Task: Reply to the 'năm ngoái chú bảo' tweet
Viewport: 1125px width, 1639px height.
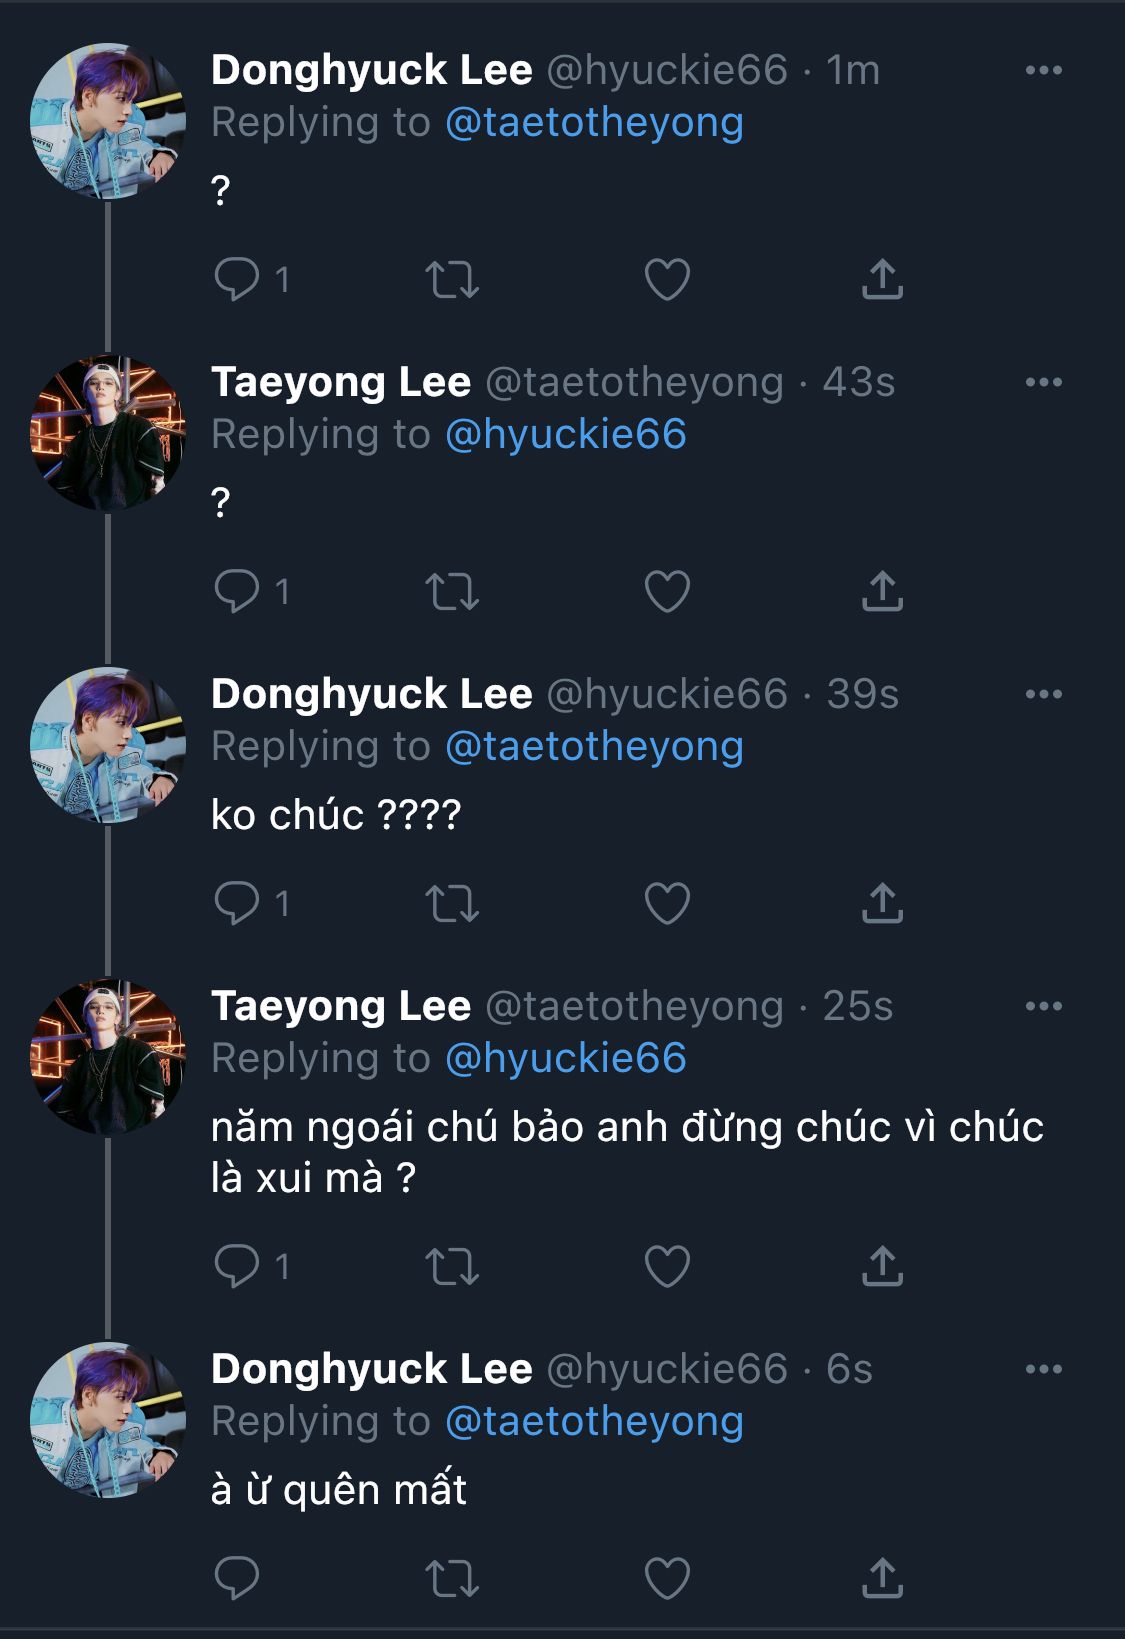Action: tap(237, 1267)
